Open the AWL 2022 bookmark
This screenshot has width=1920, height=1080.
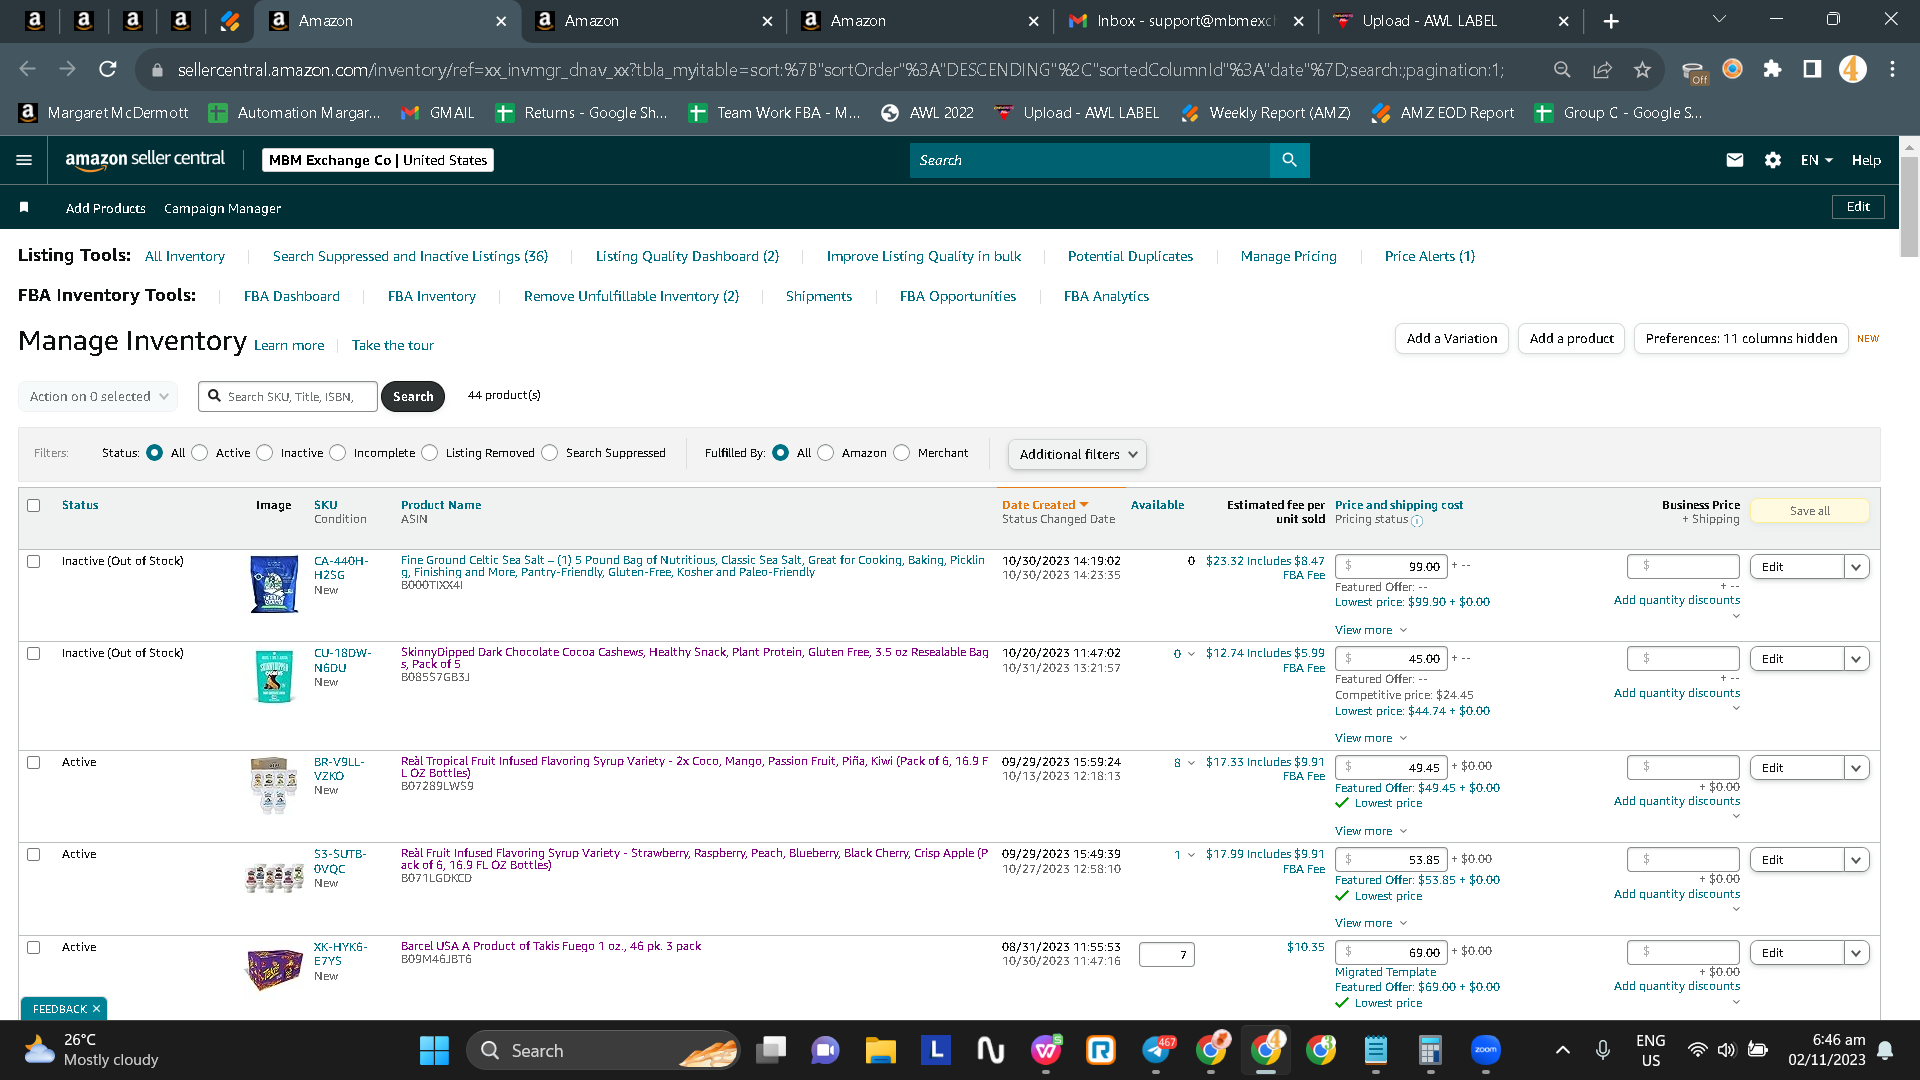tap(927, 113)
